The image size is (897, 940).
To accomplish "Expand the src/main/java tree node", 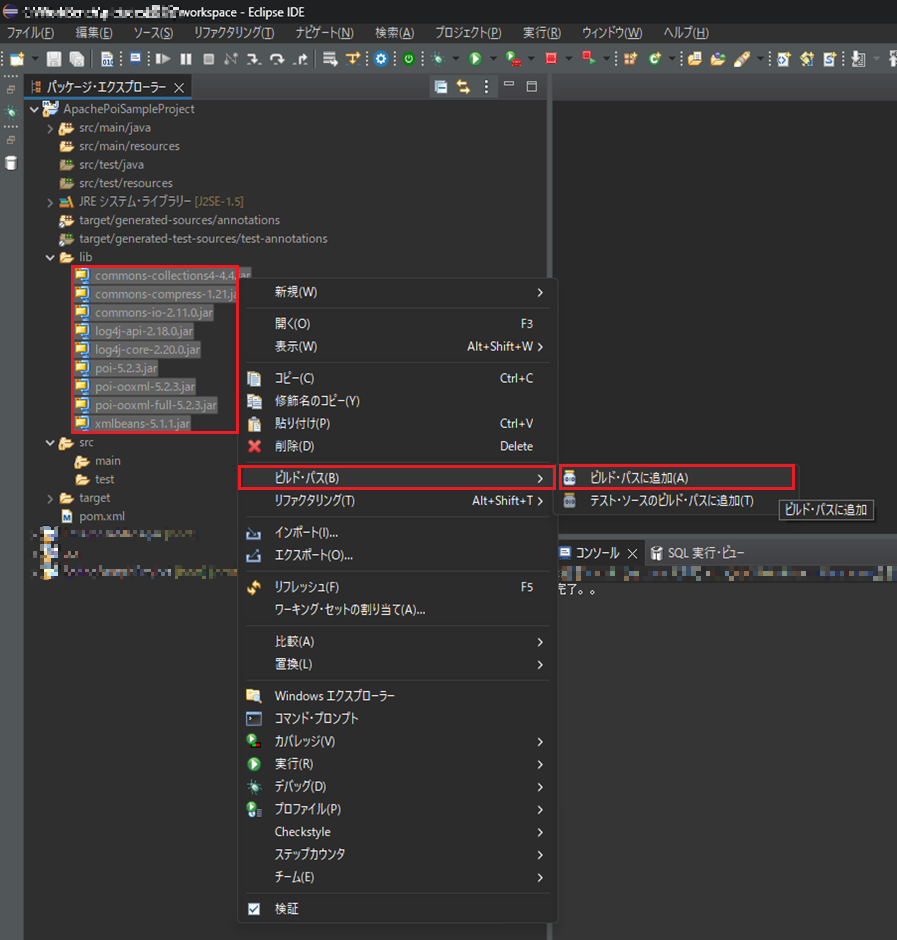I will point(50,128).
